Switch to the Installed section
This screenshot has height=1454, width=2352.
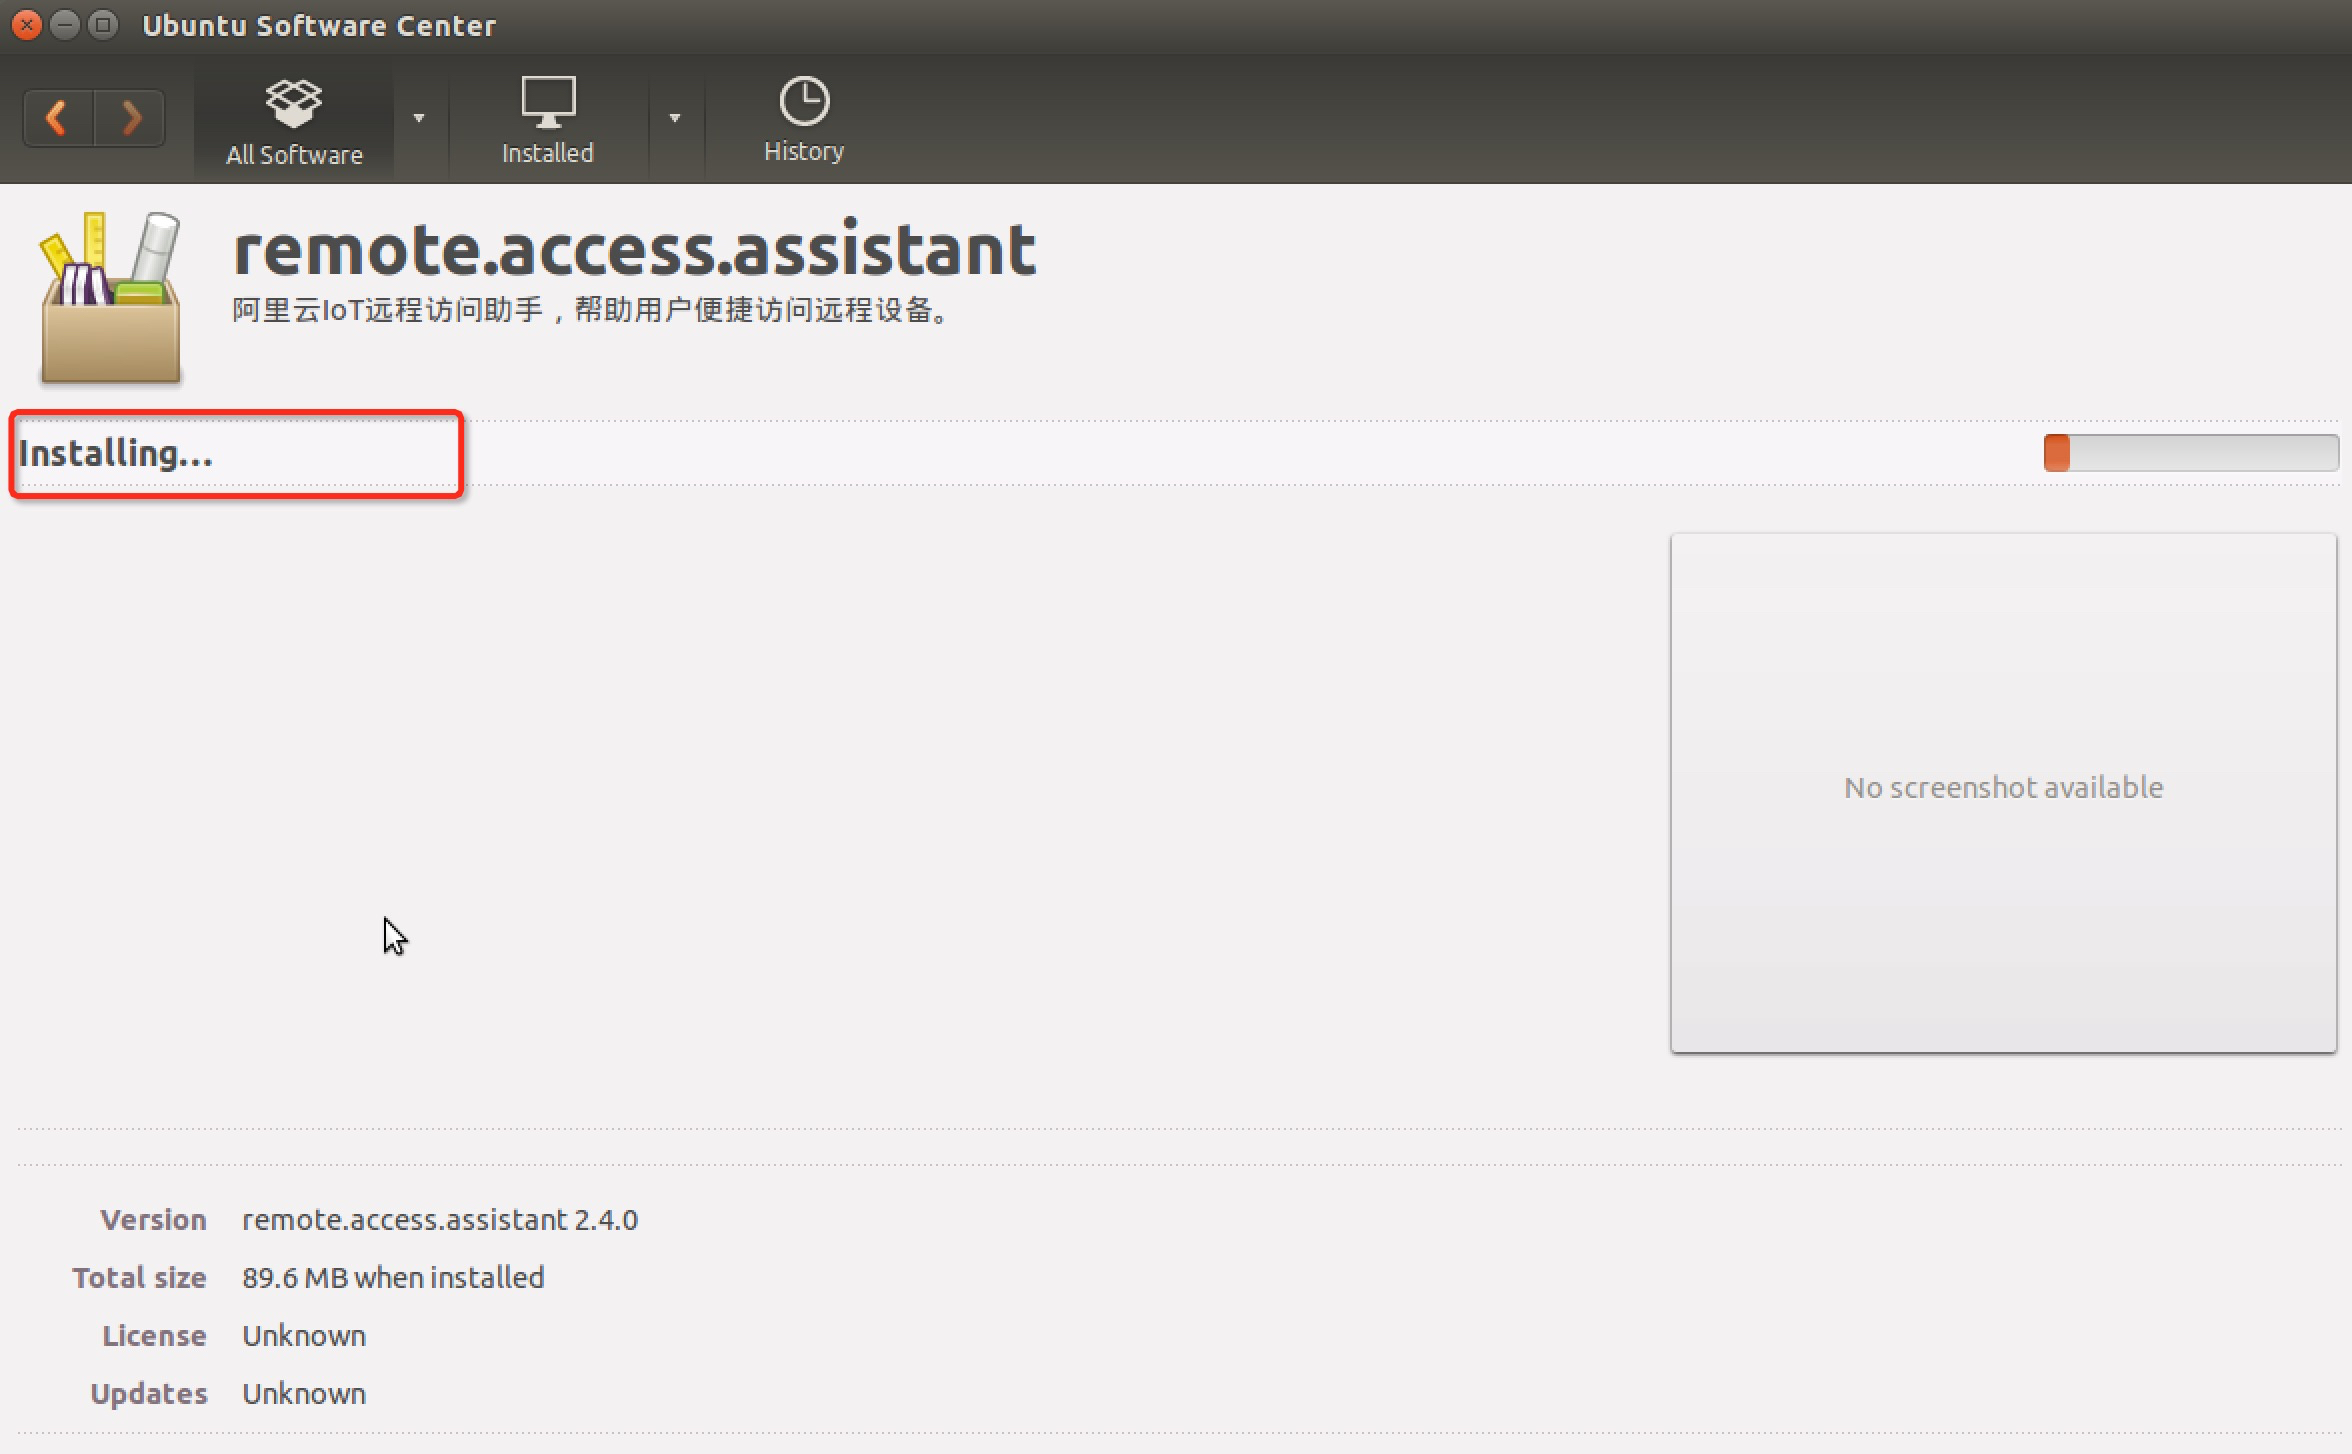tap(548, 122)
